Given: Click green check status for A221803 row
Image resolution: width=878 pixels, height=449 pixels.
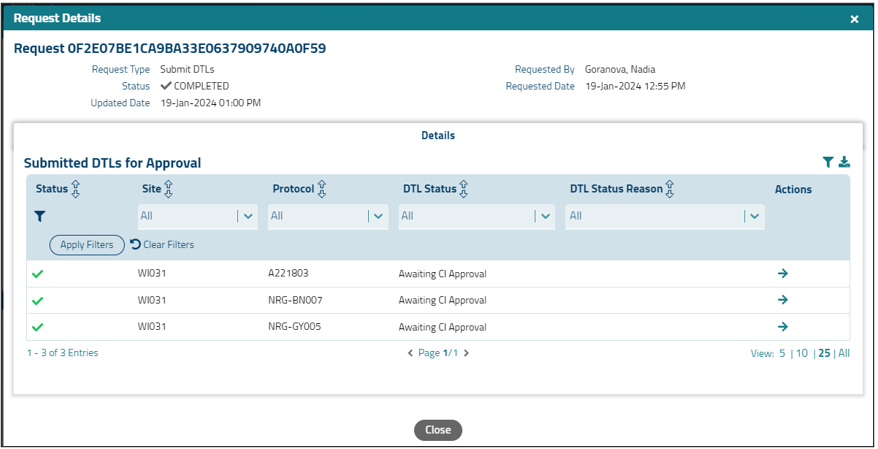Looking at the screenshot, I should coord(38,274).
